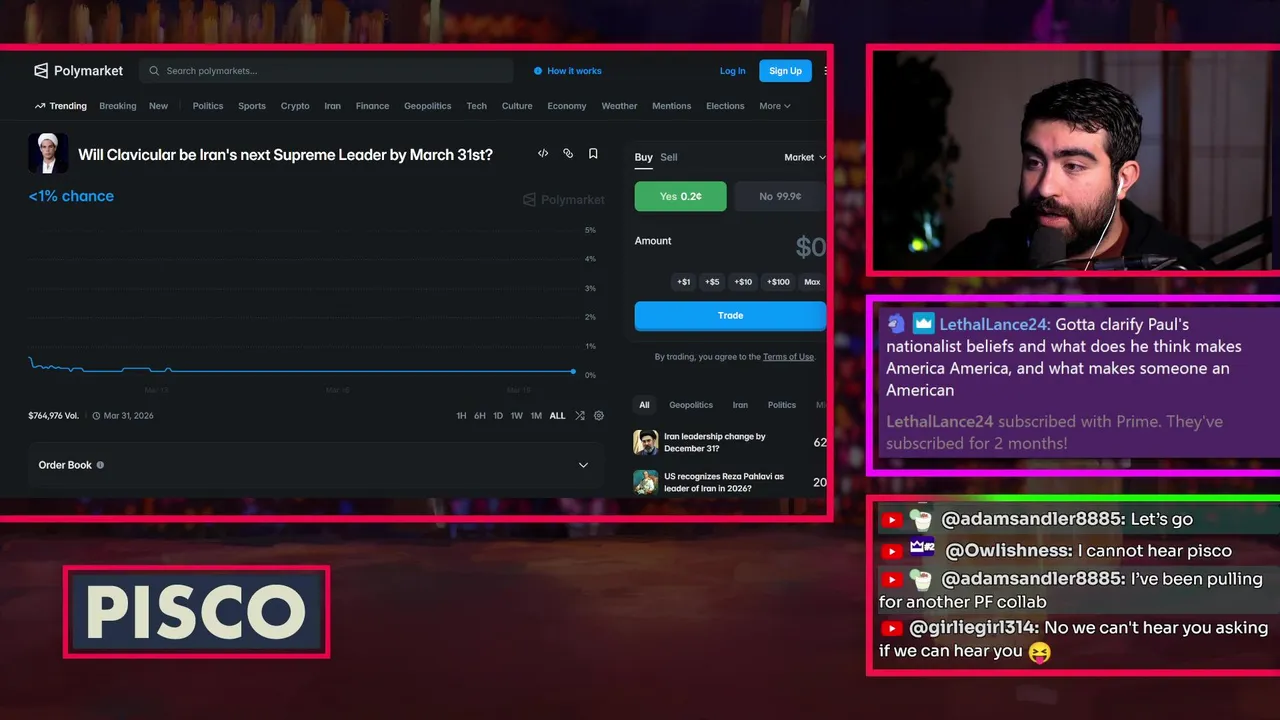
Task: Open Elections in the navigation bar
Action: tap(725, 106)
